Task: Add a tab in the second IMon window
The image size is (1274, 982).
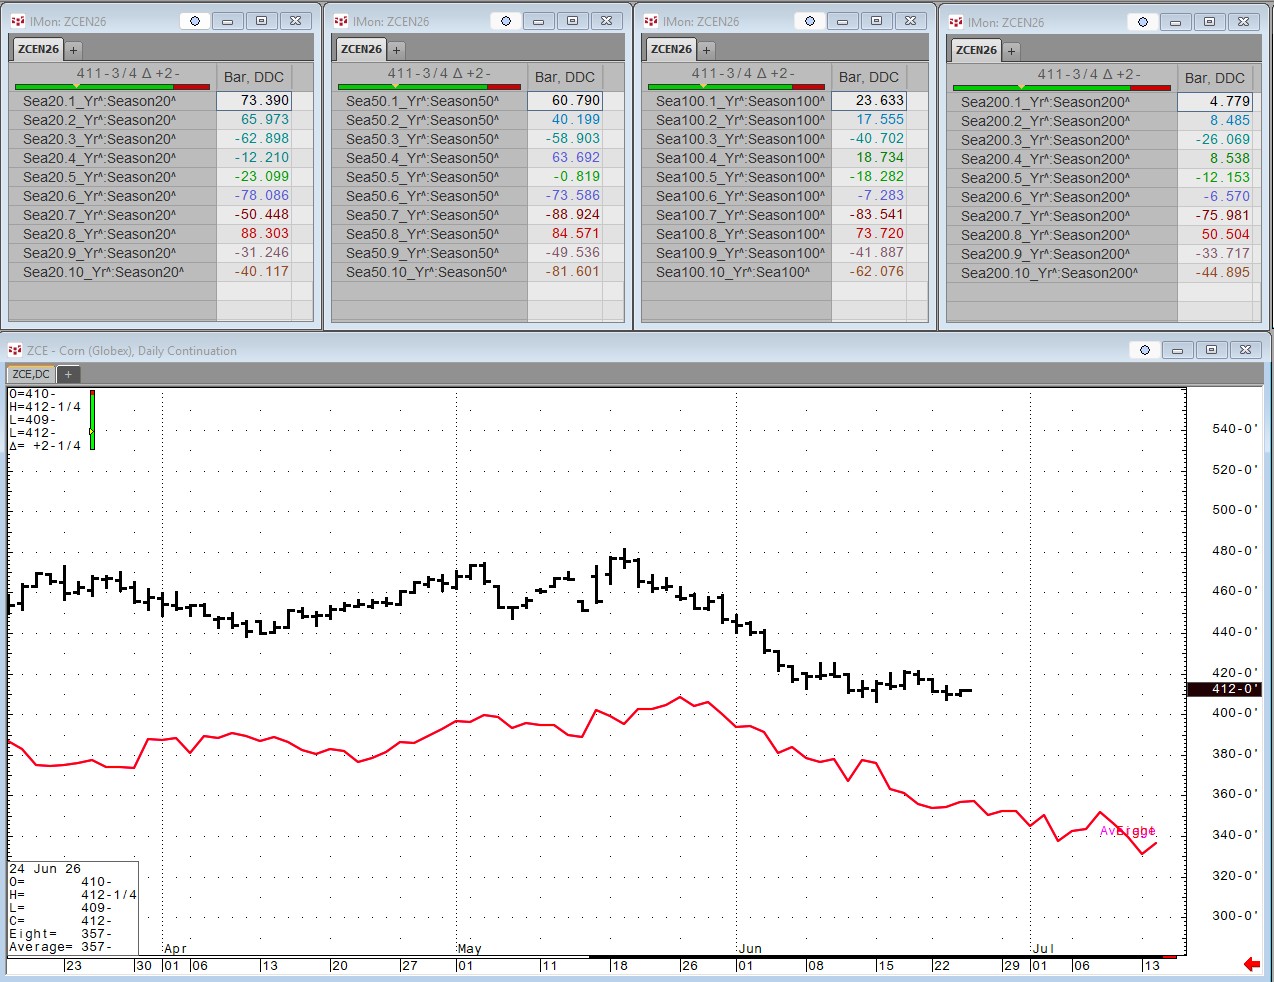Action: (x=396, y=50)
